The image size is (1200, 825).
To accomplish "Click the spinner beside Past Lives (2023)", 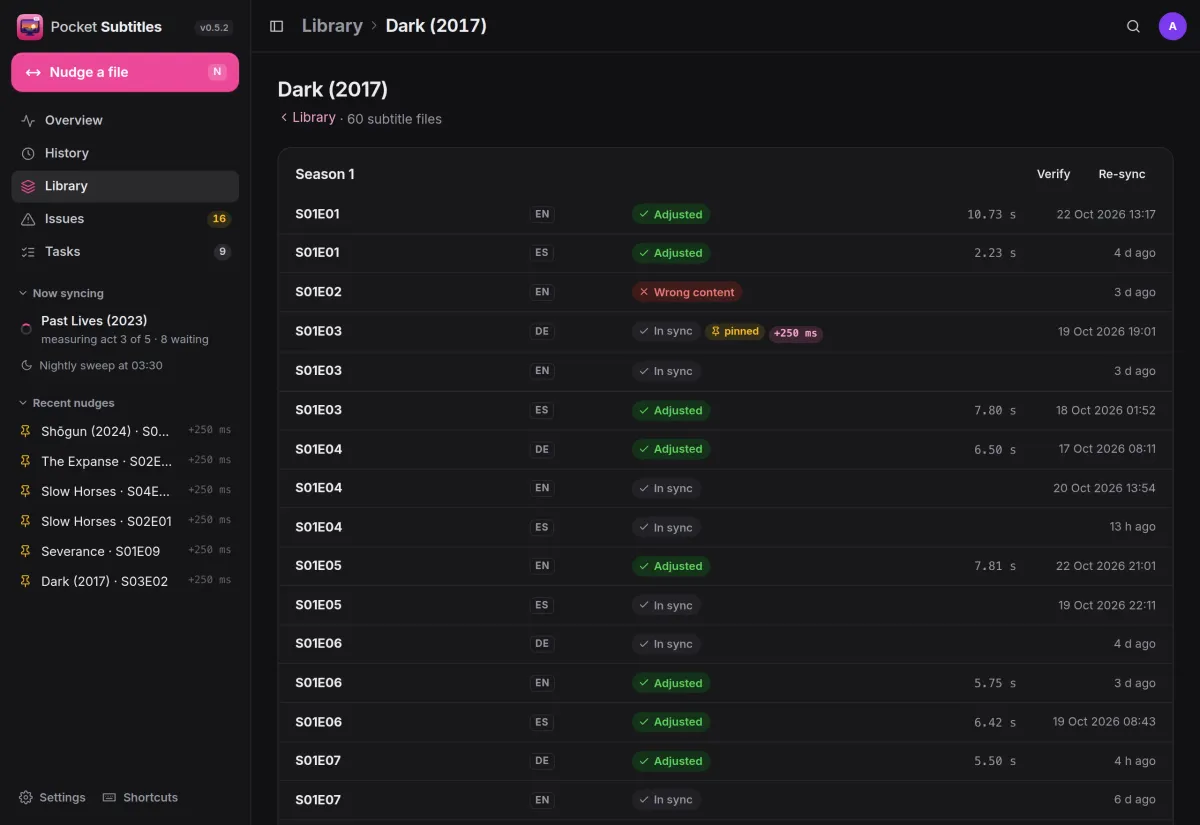I will [26, 329].
